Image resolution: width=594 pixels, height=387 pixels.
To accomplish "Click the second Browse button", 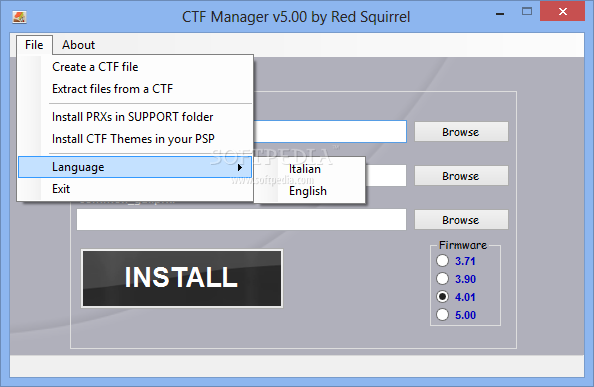I will (x=461, y=176).
